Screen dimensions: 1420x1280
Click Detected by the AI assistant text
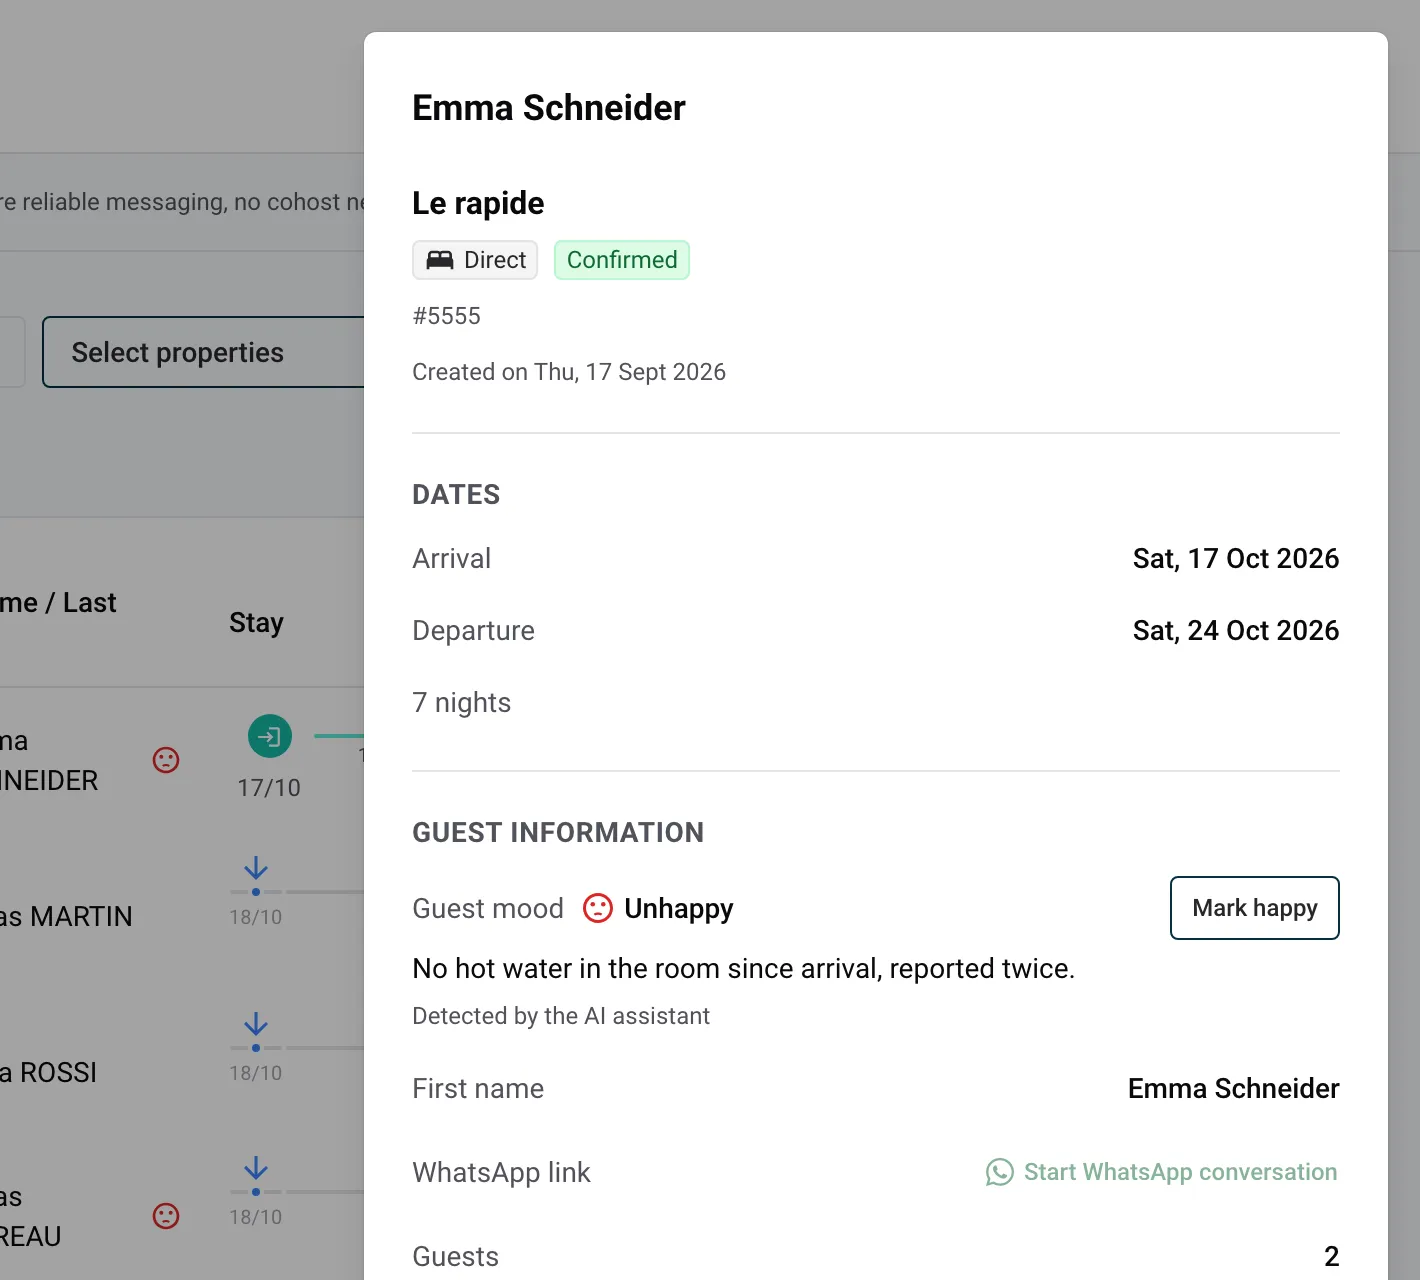pyautogui.click(x=561, y=1016)
